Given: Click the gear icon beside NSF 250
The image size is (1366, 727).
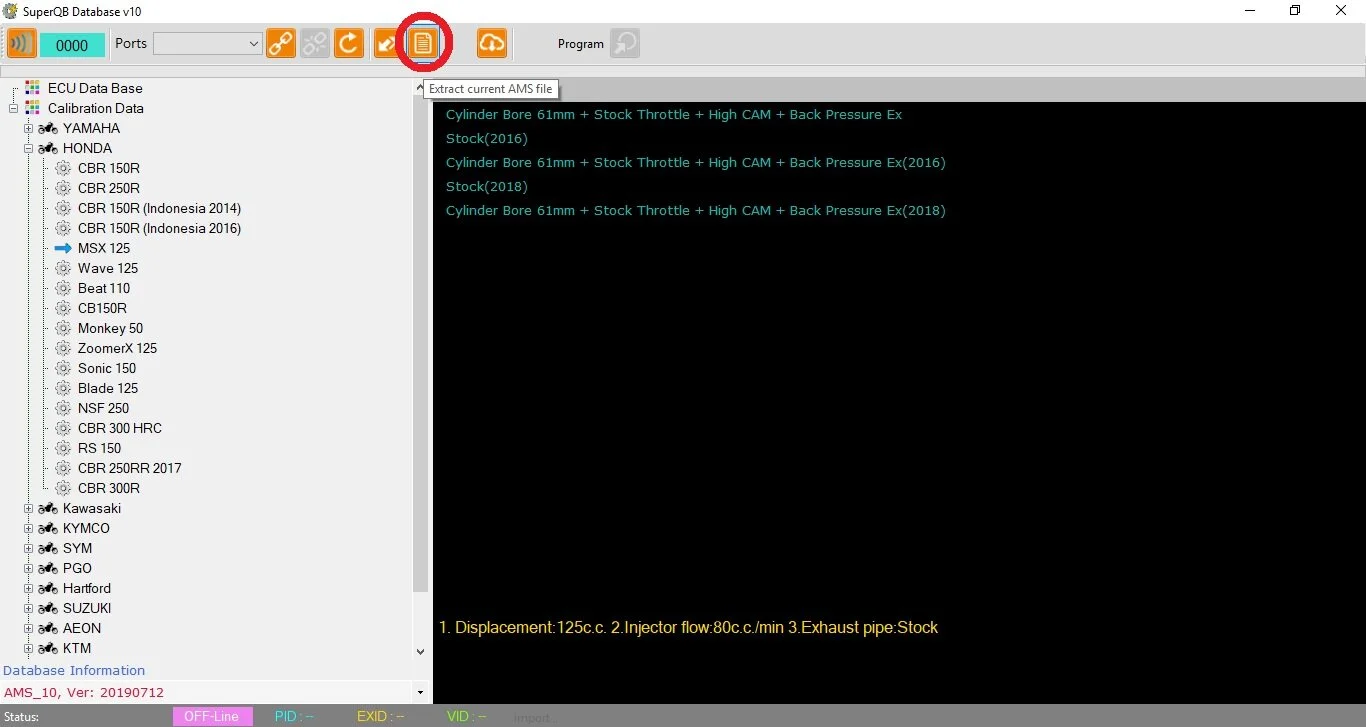Looking at the screenshot, I should click(63, 408).
